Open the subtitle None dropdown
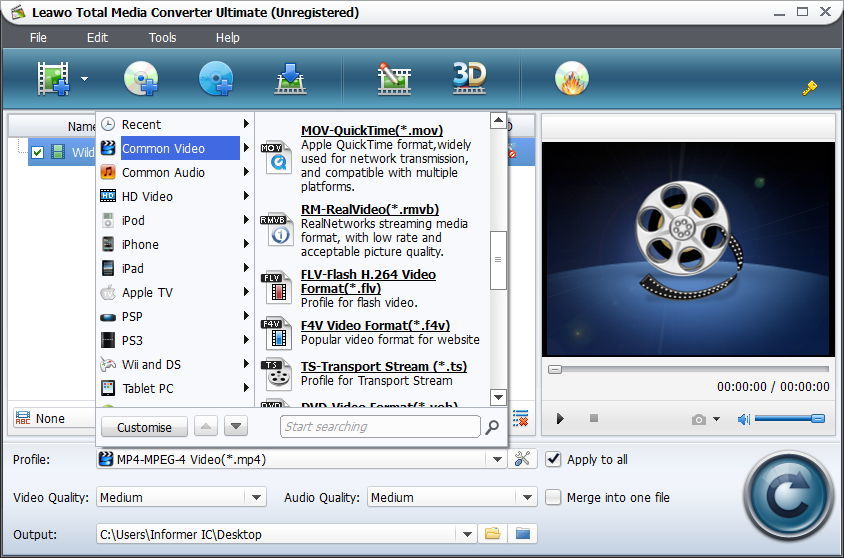Image resolution: width=844 pixels, height=558 pixels. 54,418
